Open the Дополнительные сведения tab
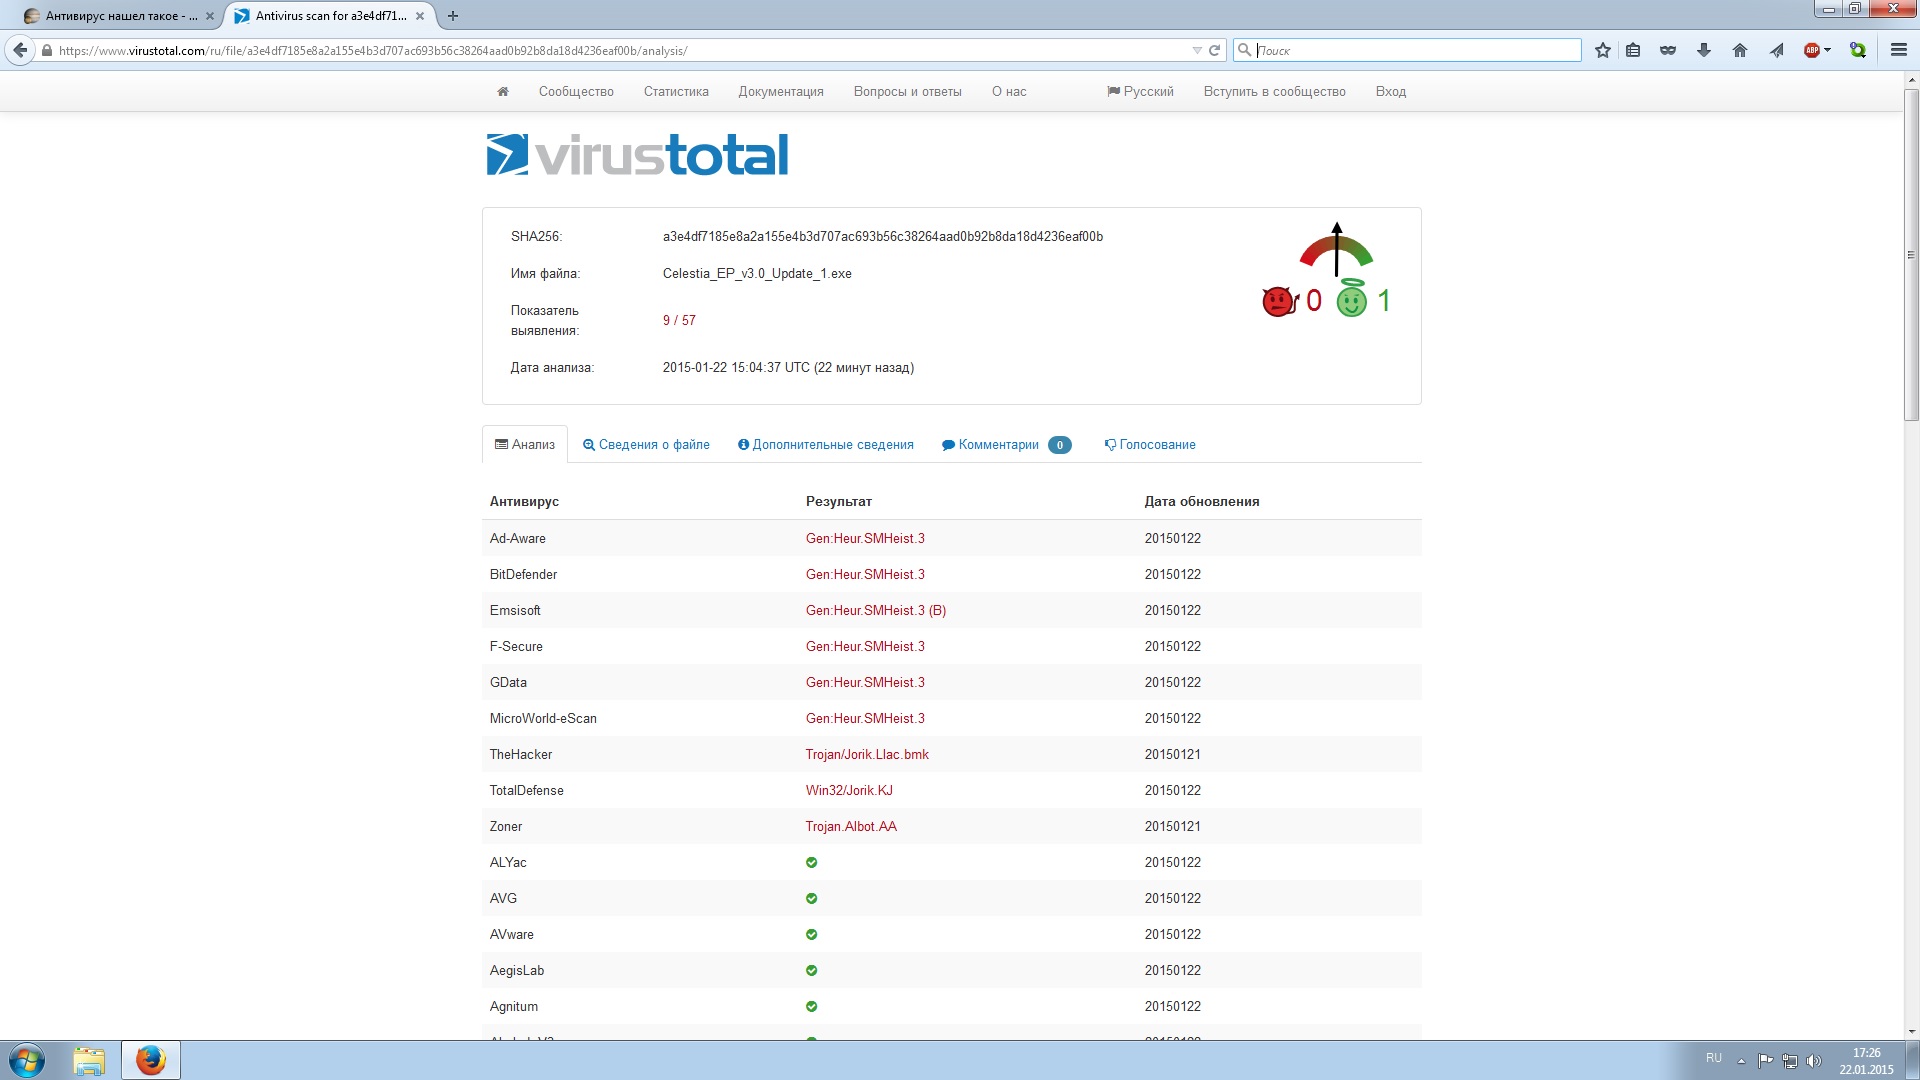 point(826,444)
